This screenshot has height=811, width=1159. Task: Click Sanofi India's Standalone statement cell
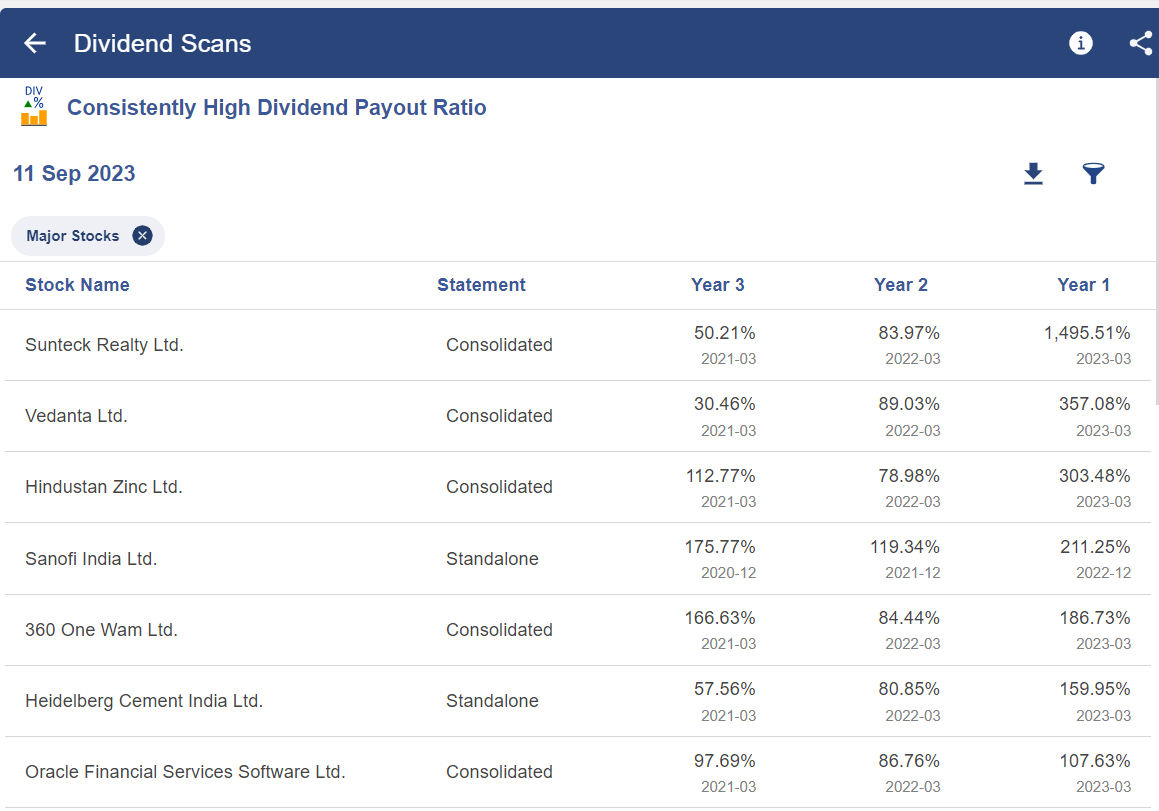coord(492,559)
